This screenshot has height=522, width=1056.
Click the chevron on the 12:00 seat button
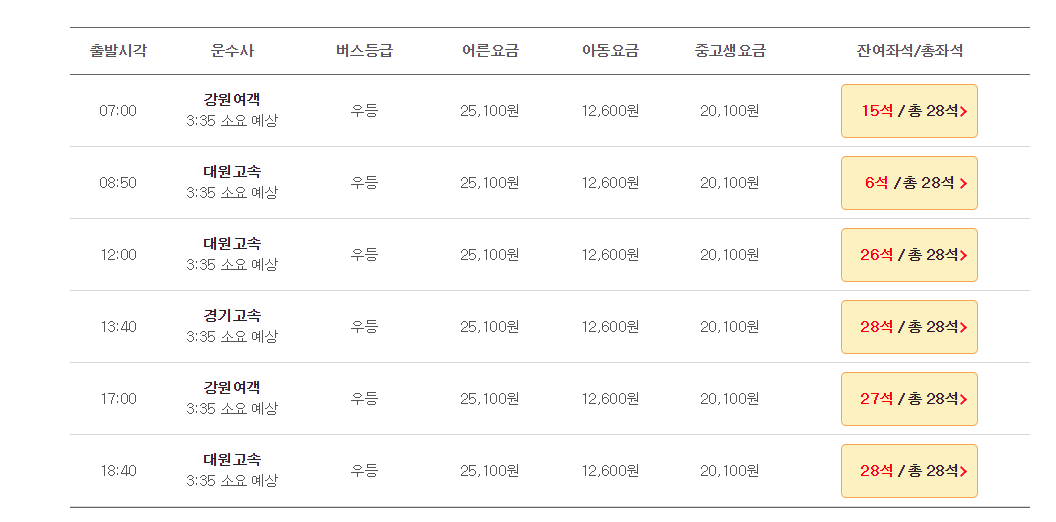tap(965, 255)
